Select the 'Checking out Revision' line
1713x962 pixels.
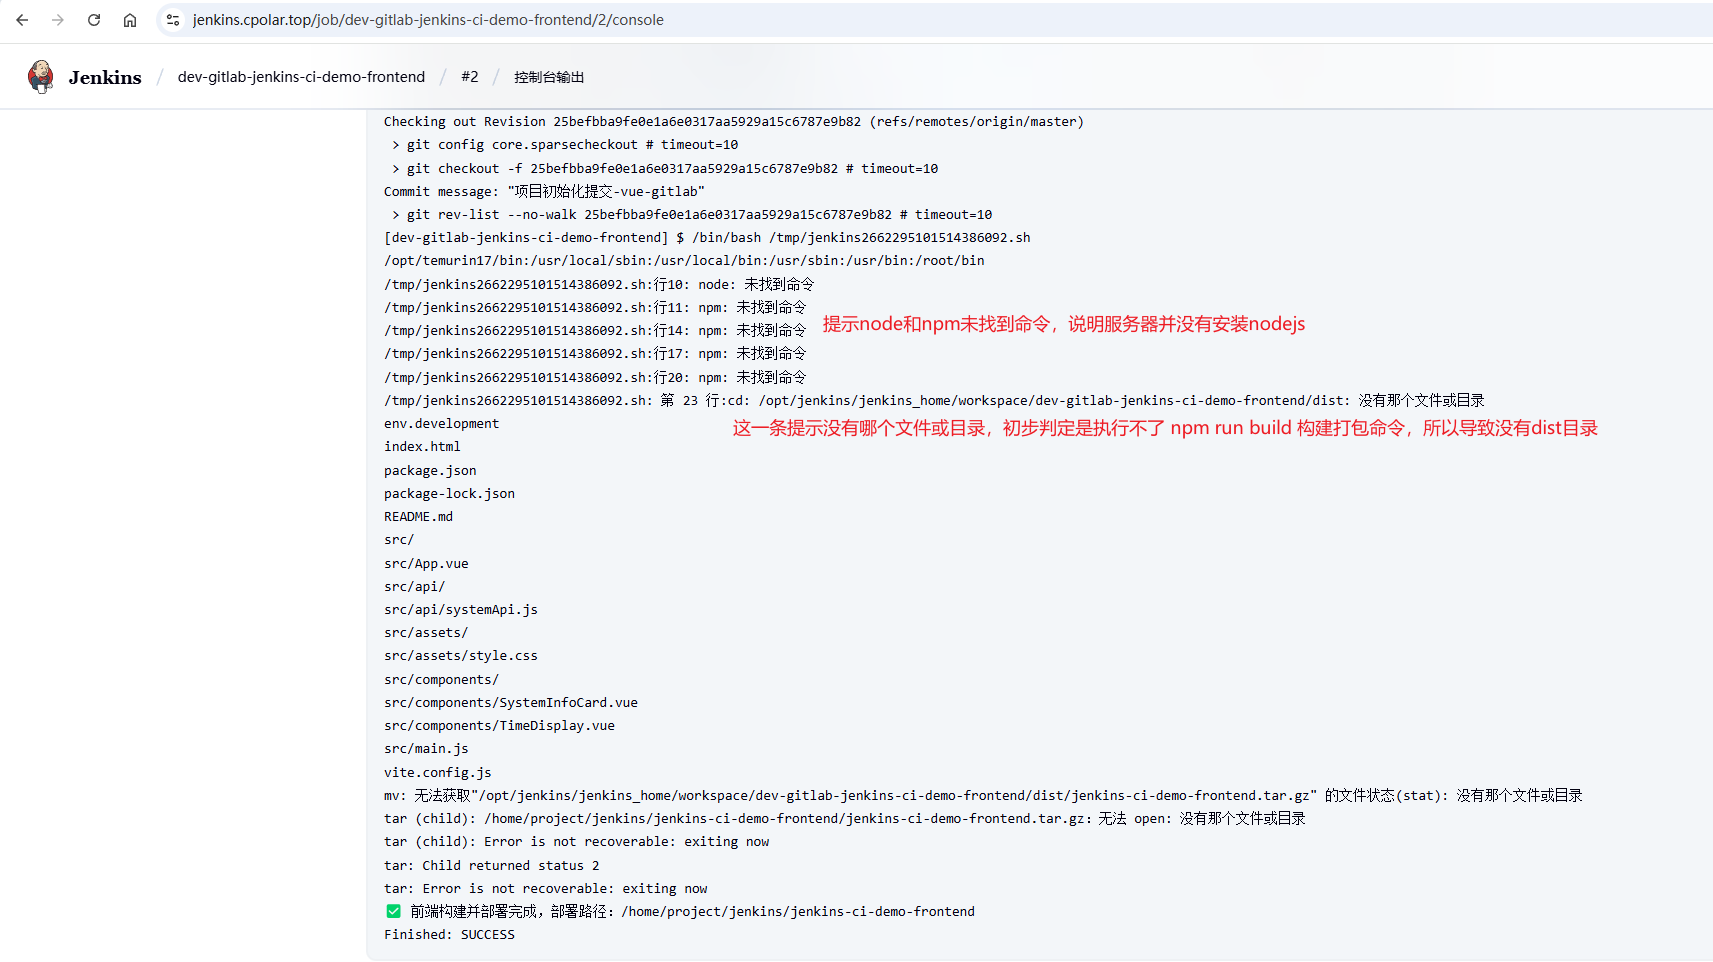[x=734, y=122]
